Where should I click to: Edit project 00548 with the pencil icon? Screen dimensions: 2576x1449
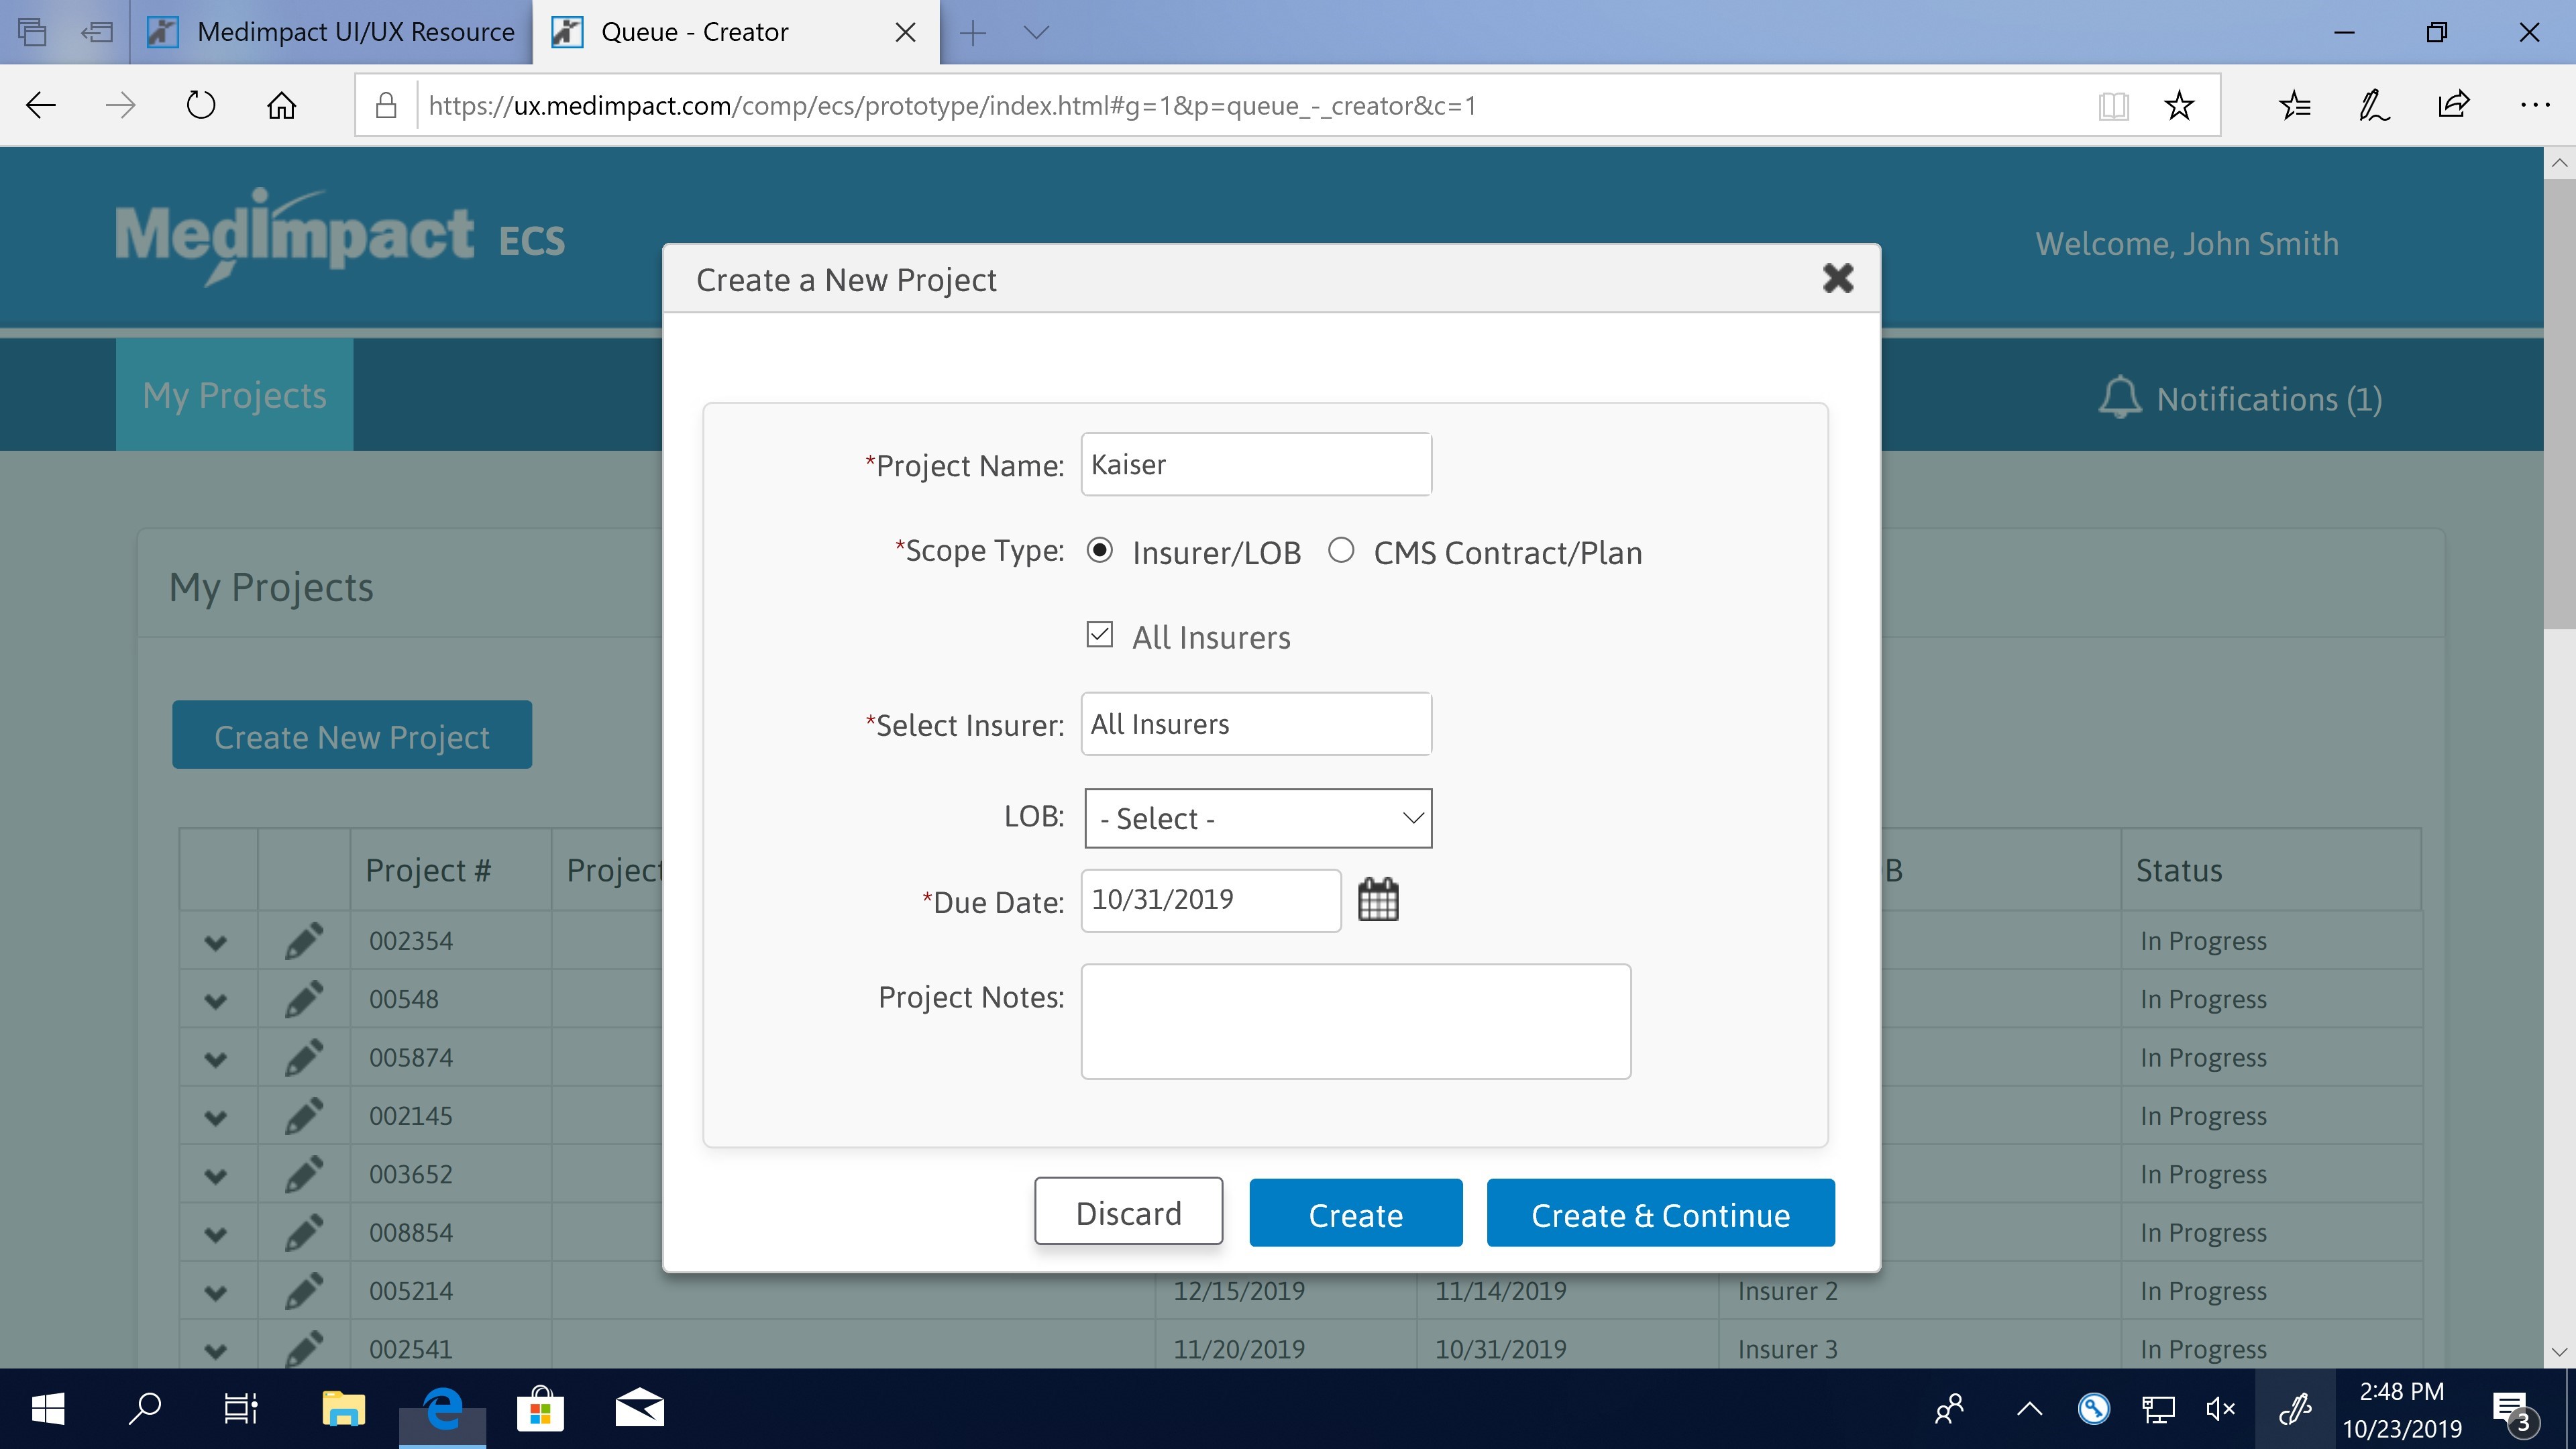304,998
